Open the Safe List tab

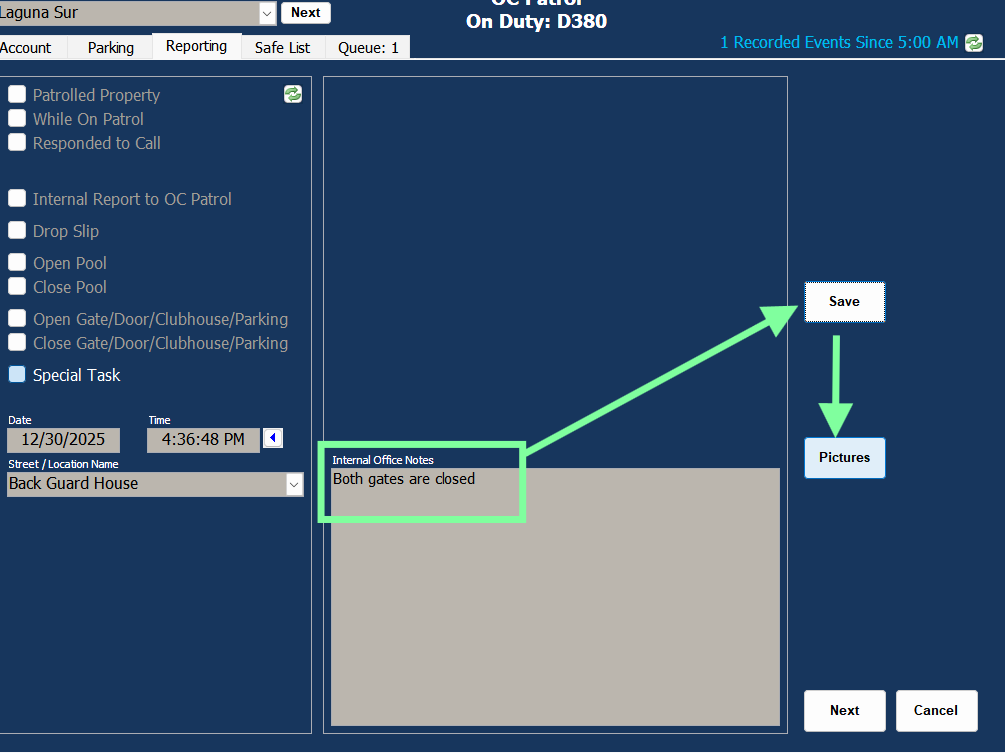coord(282,47)
